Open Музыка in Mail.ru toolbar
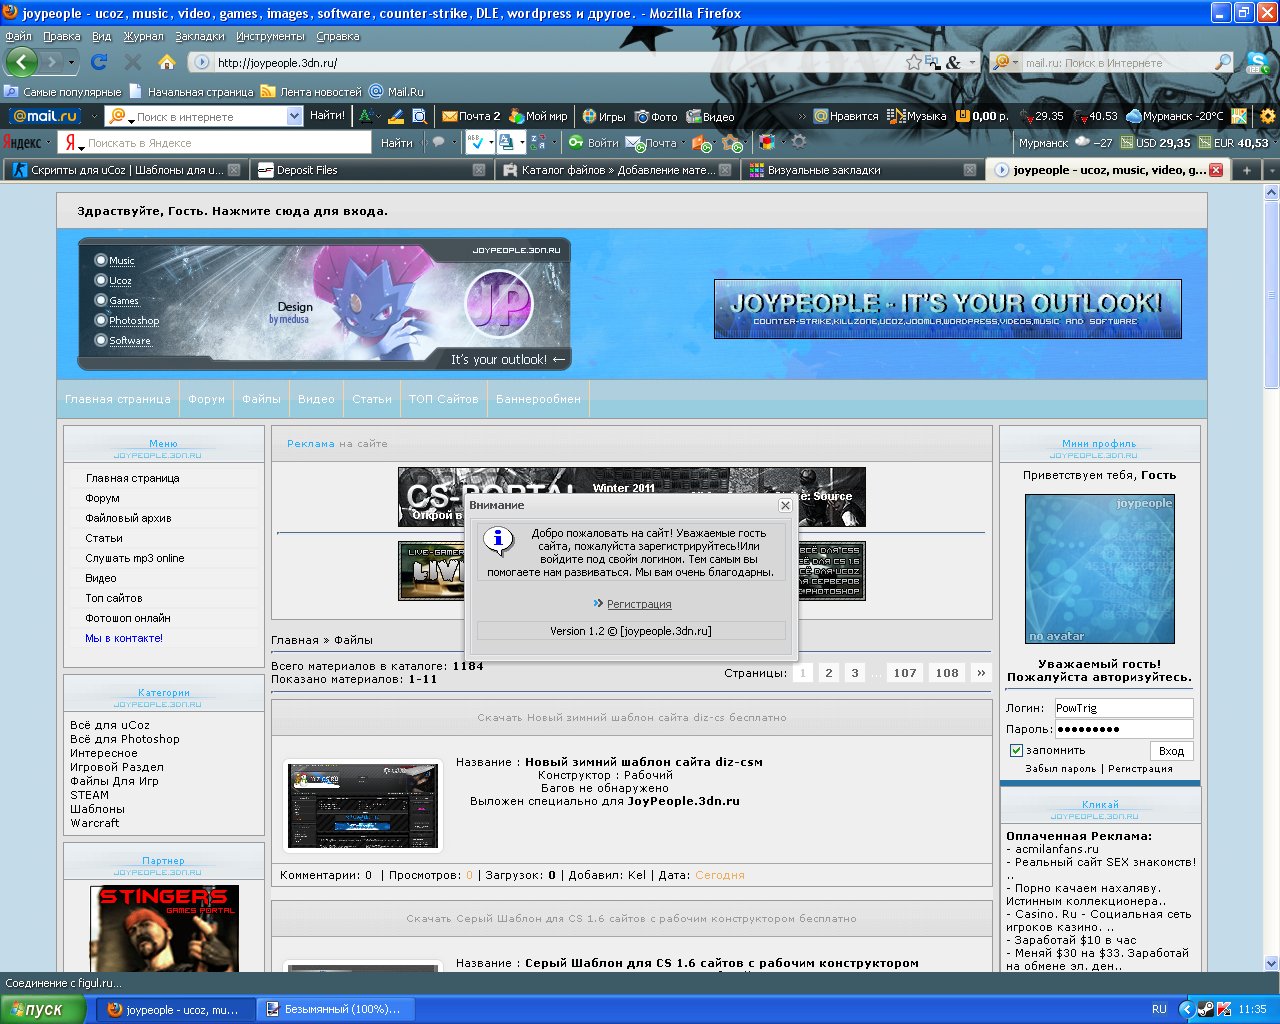 (x=916, y=116)
